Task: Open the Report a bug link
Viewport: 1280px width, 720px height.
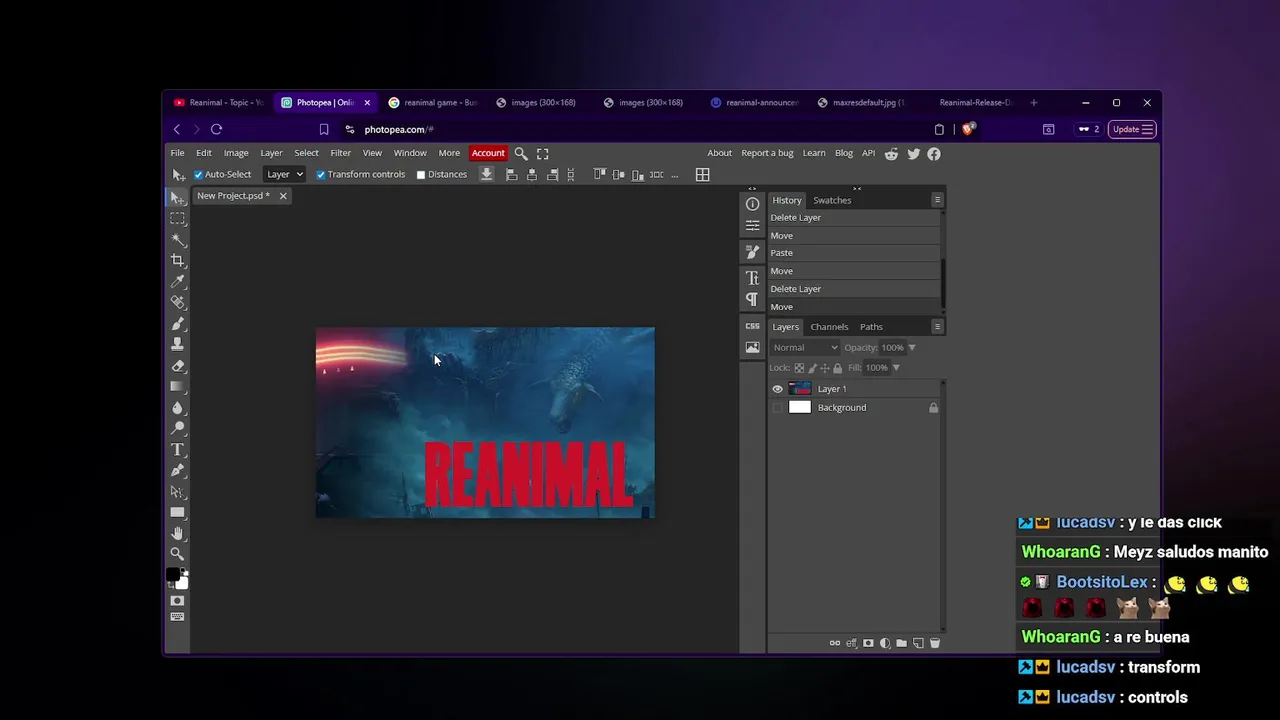Action: 767,153
